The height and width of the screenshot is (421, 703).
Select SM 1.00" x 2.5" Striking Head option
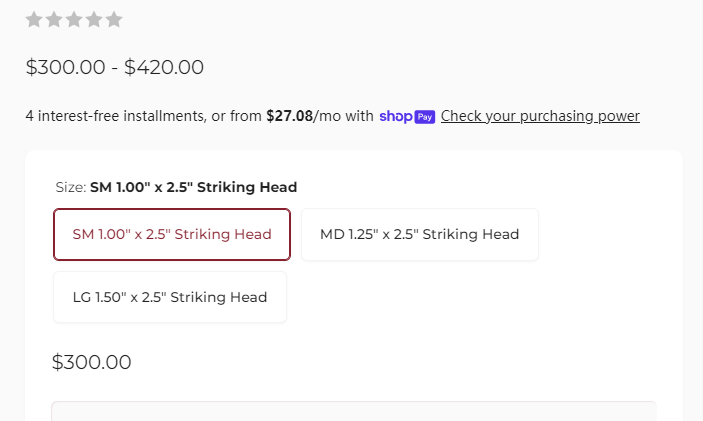[x=172, y=234]
